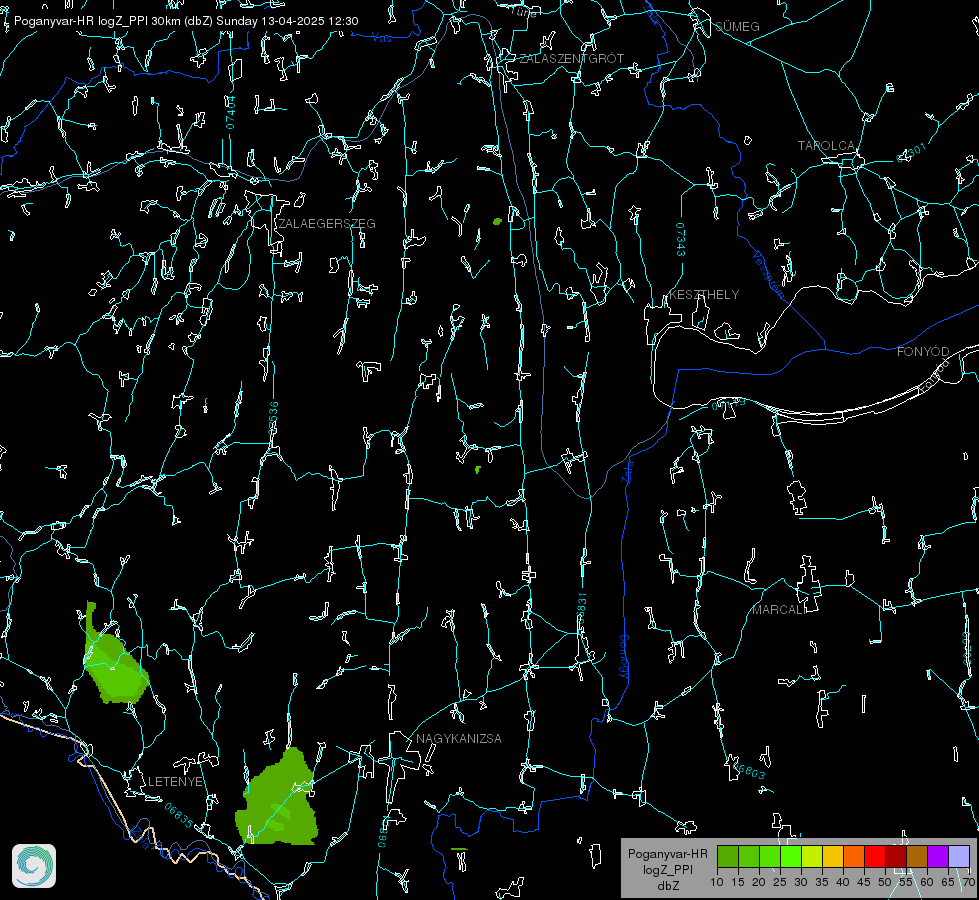Pick the 35–40 dBZ yellow legend swatch

pyautogui.click(x=833, y=856)
